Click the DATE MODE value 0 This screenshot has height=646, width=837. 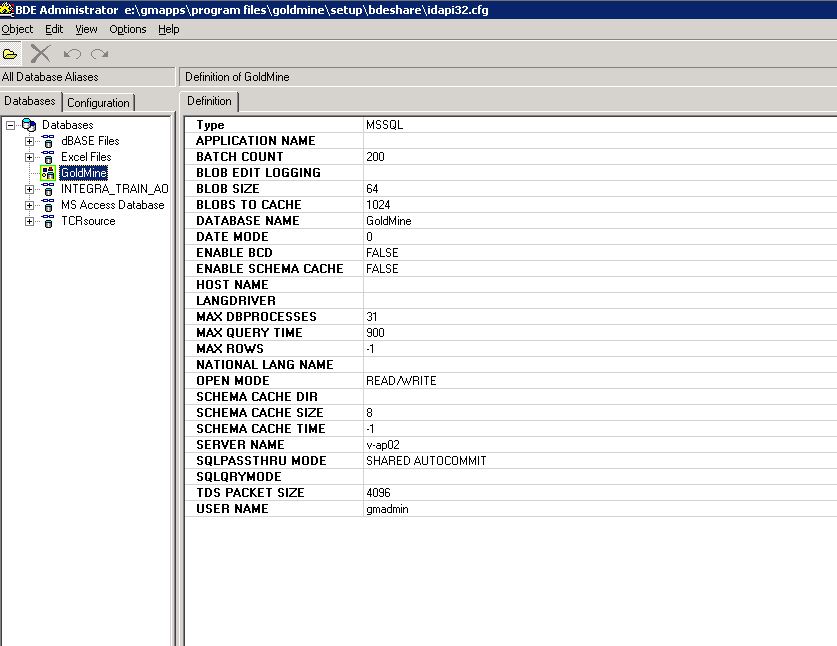(x=369, y=237)
